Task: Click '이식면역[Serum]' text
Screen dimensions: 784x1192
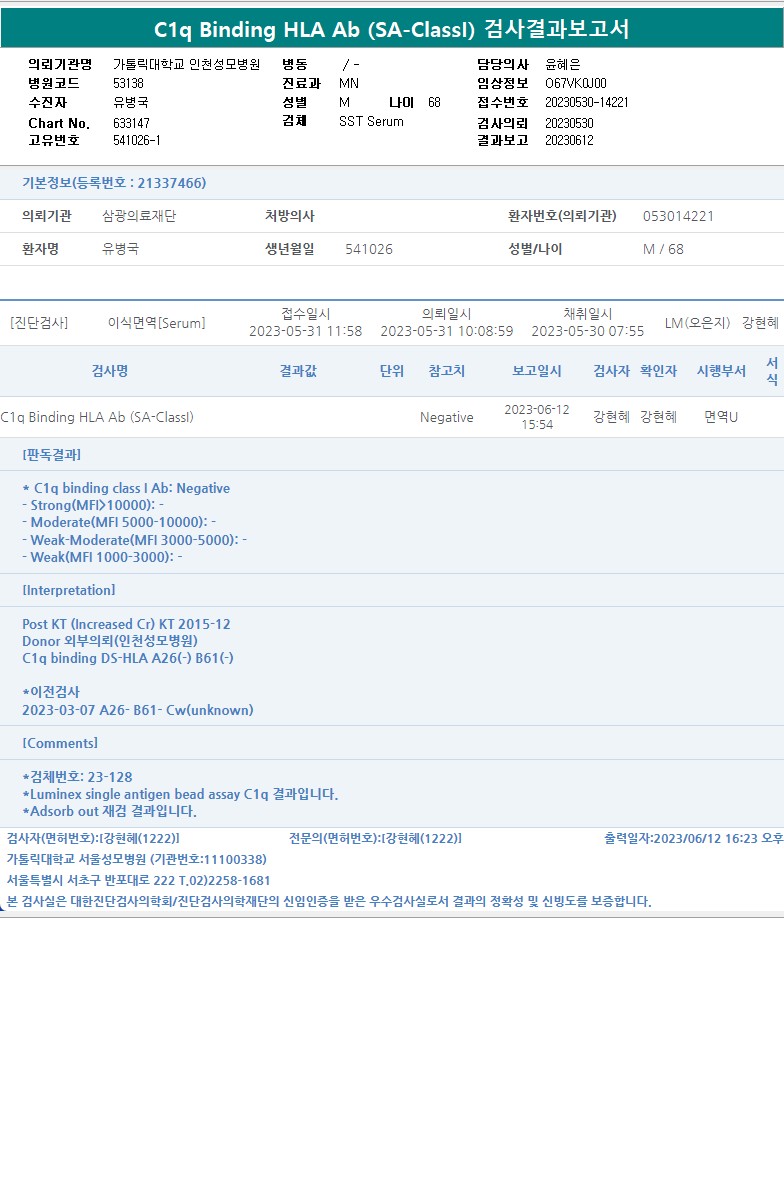Action: (x=157, y=323)
